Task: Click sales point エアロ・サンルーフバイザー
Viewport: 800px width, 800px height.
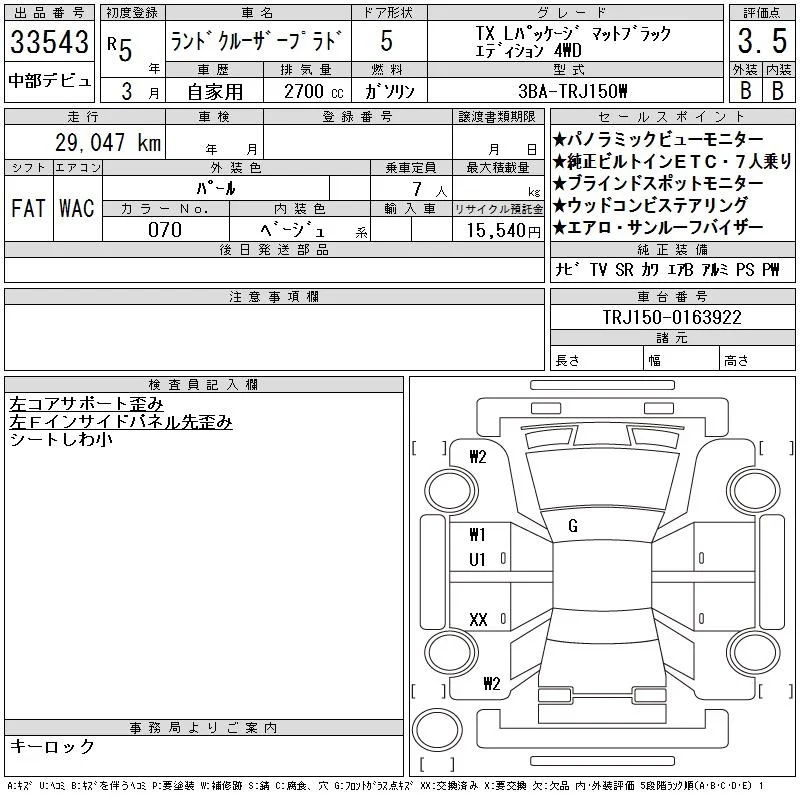Action: pos(658,227)
